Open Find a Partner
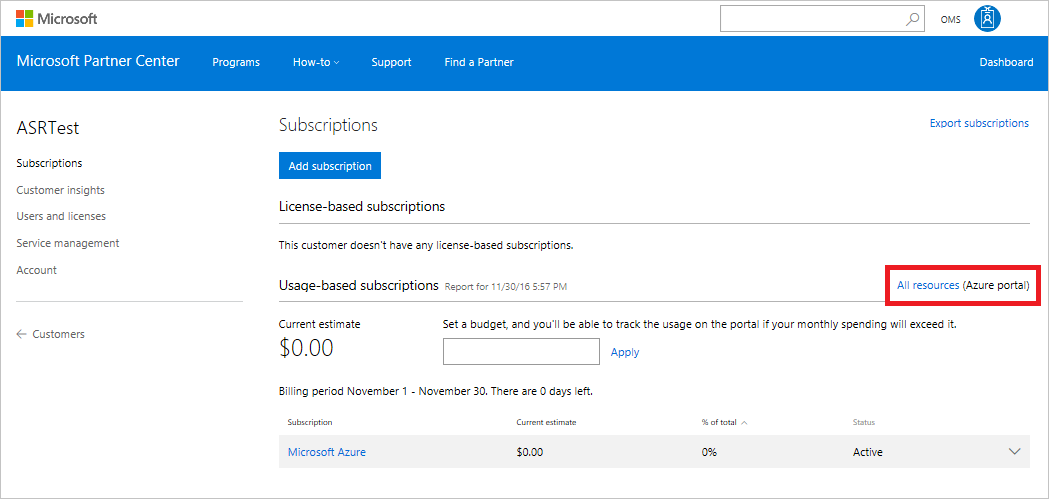This screenshot has height=499, width=1049. click(x=479, y=62)
